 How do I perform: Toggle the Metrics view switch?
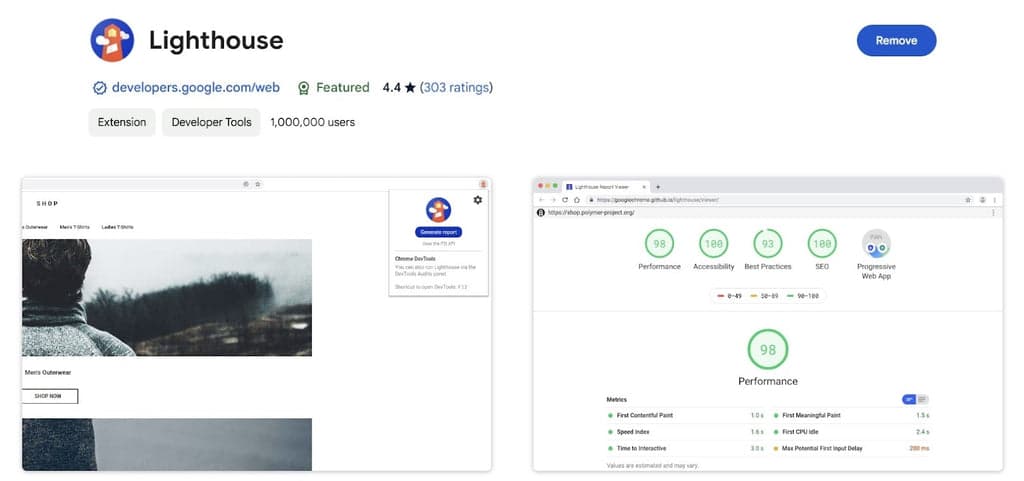pyautogui.click(x=915, y=399)
